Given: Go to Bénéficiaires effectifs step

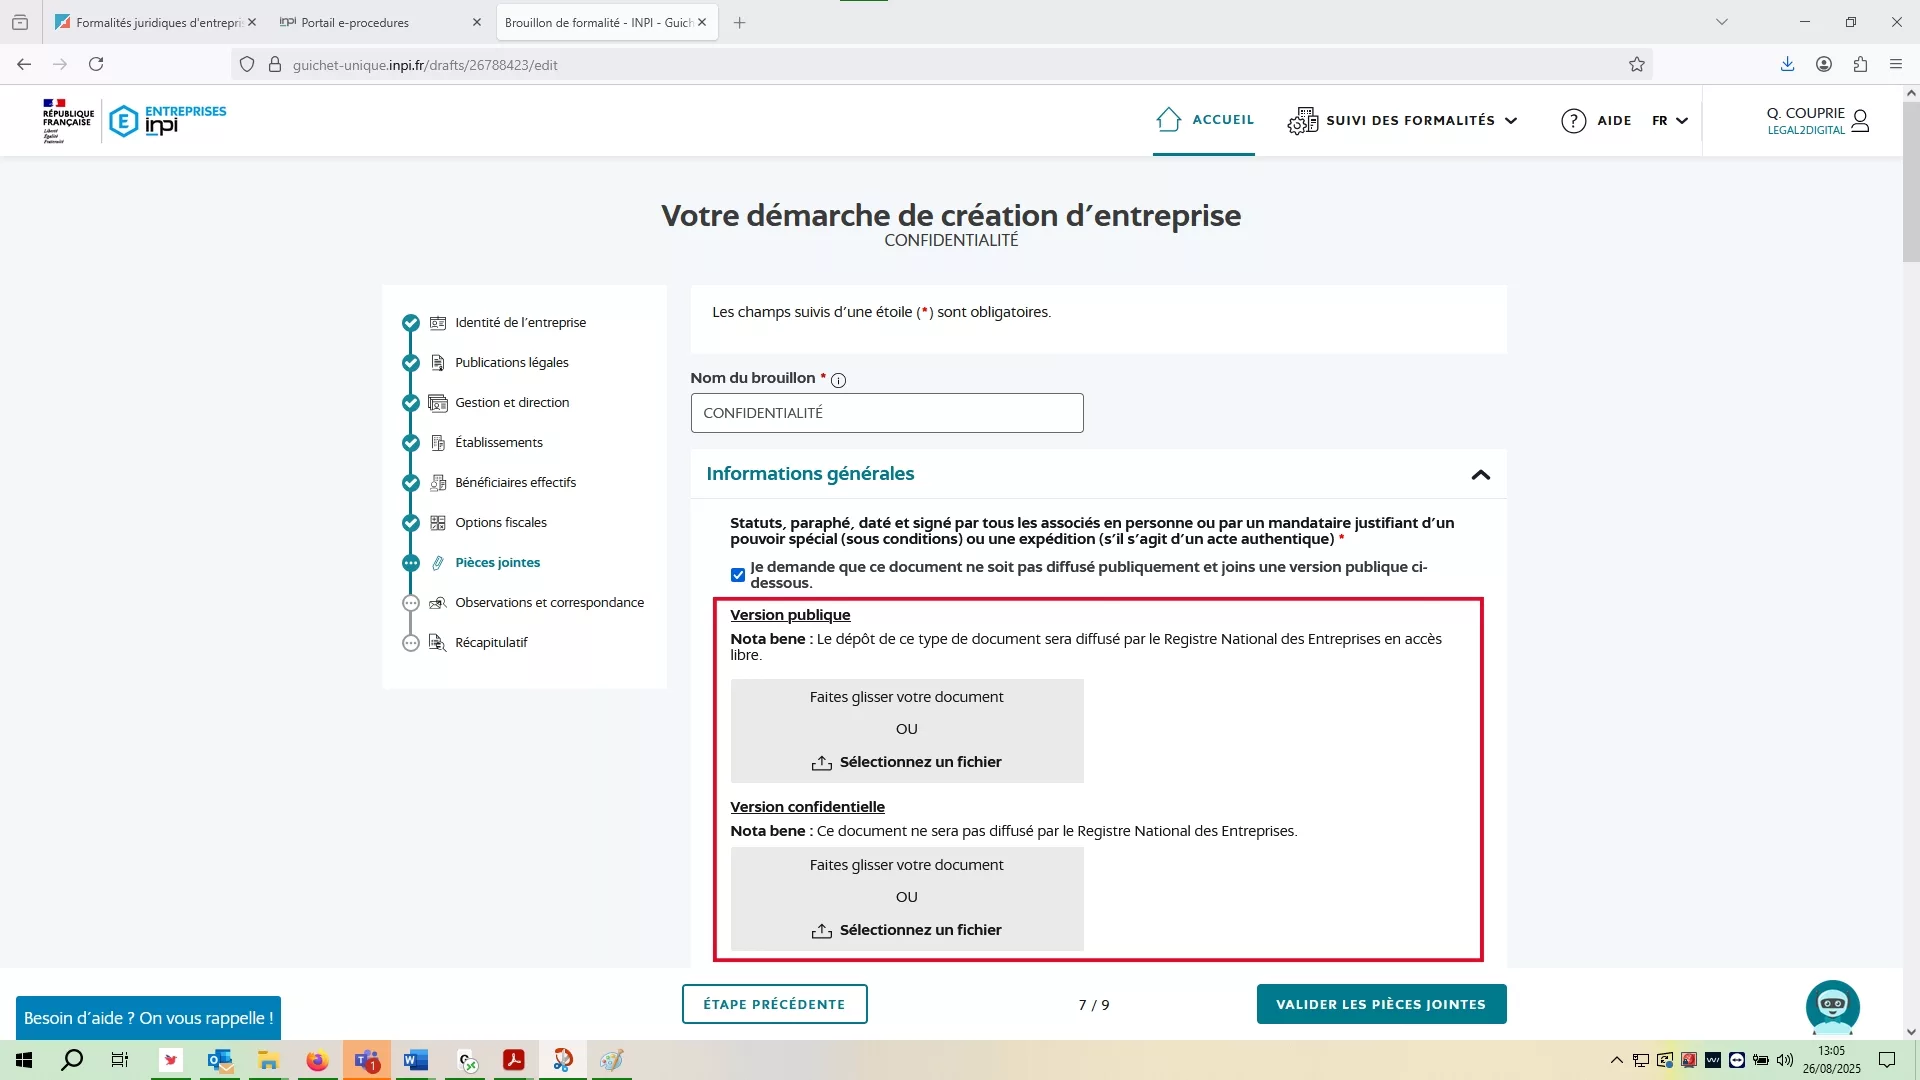Looking at the screenshot, I should point(515,482).
